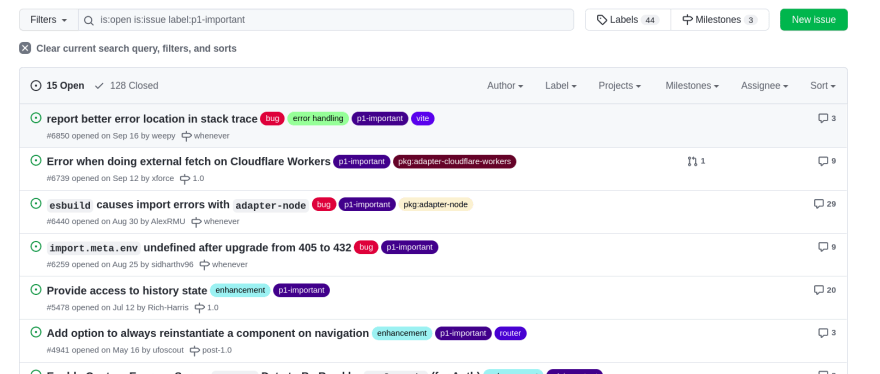Open author sidharthv96's issues

point(172,264)
